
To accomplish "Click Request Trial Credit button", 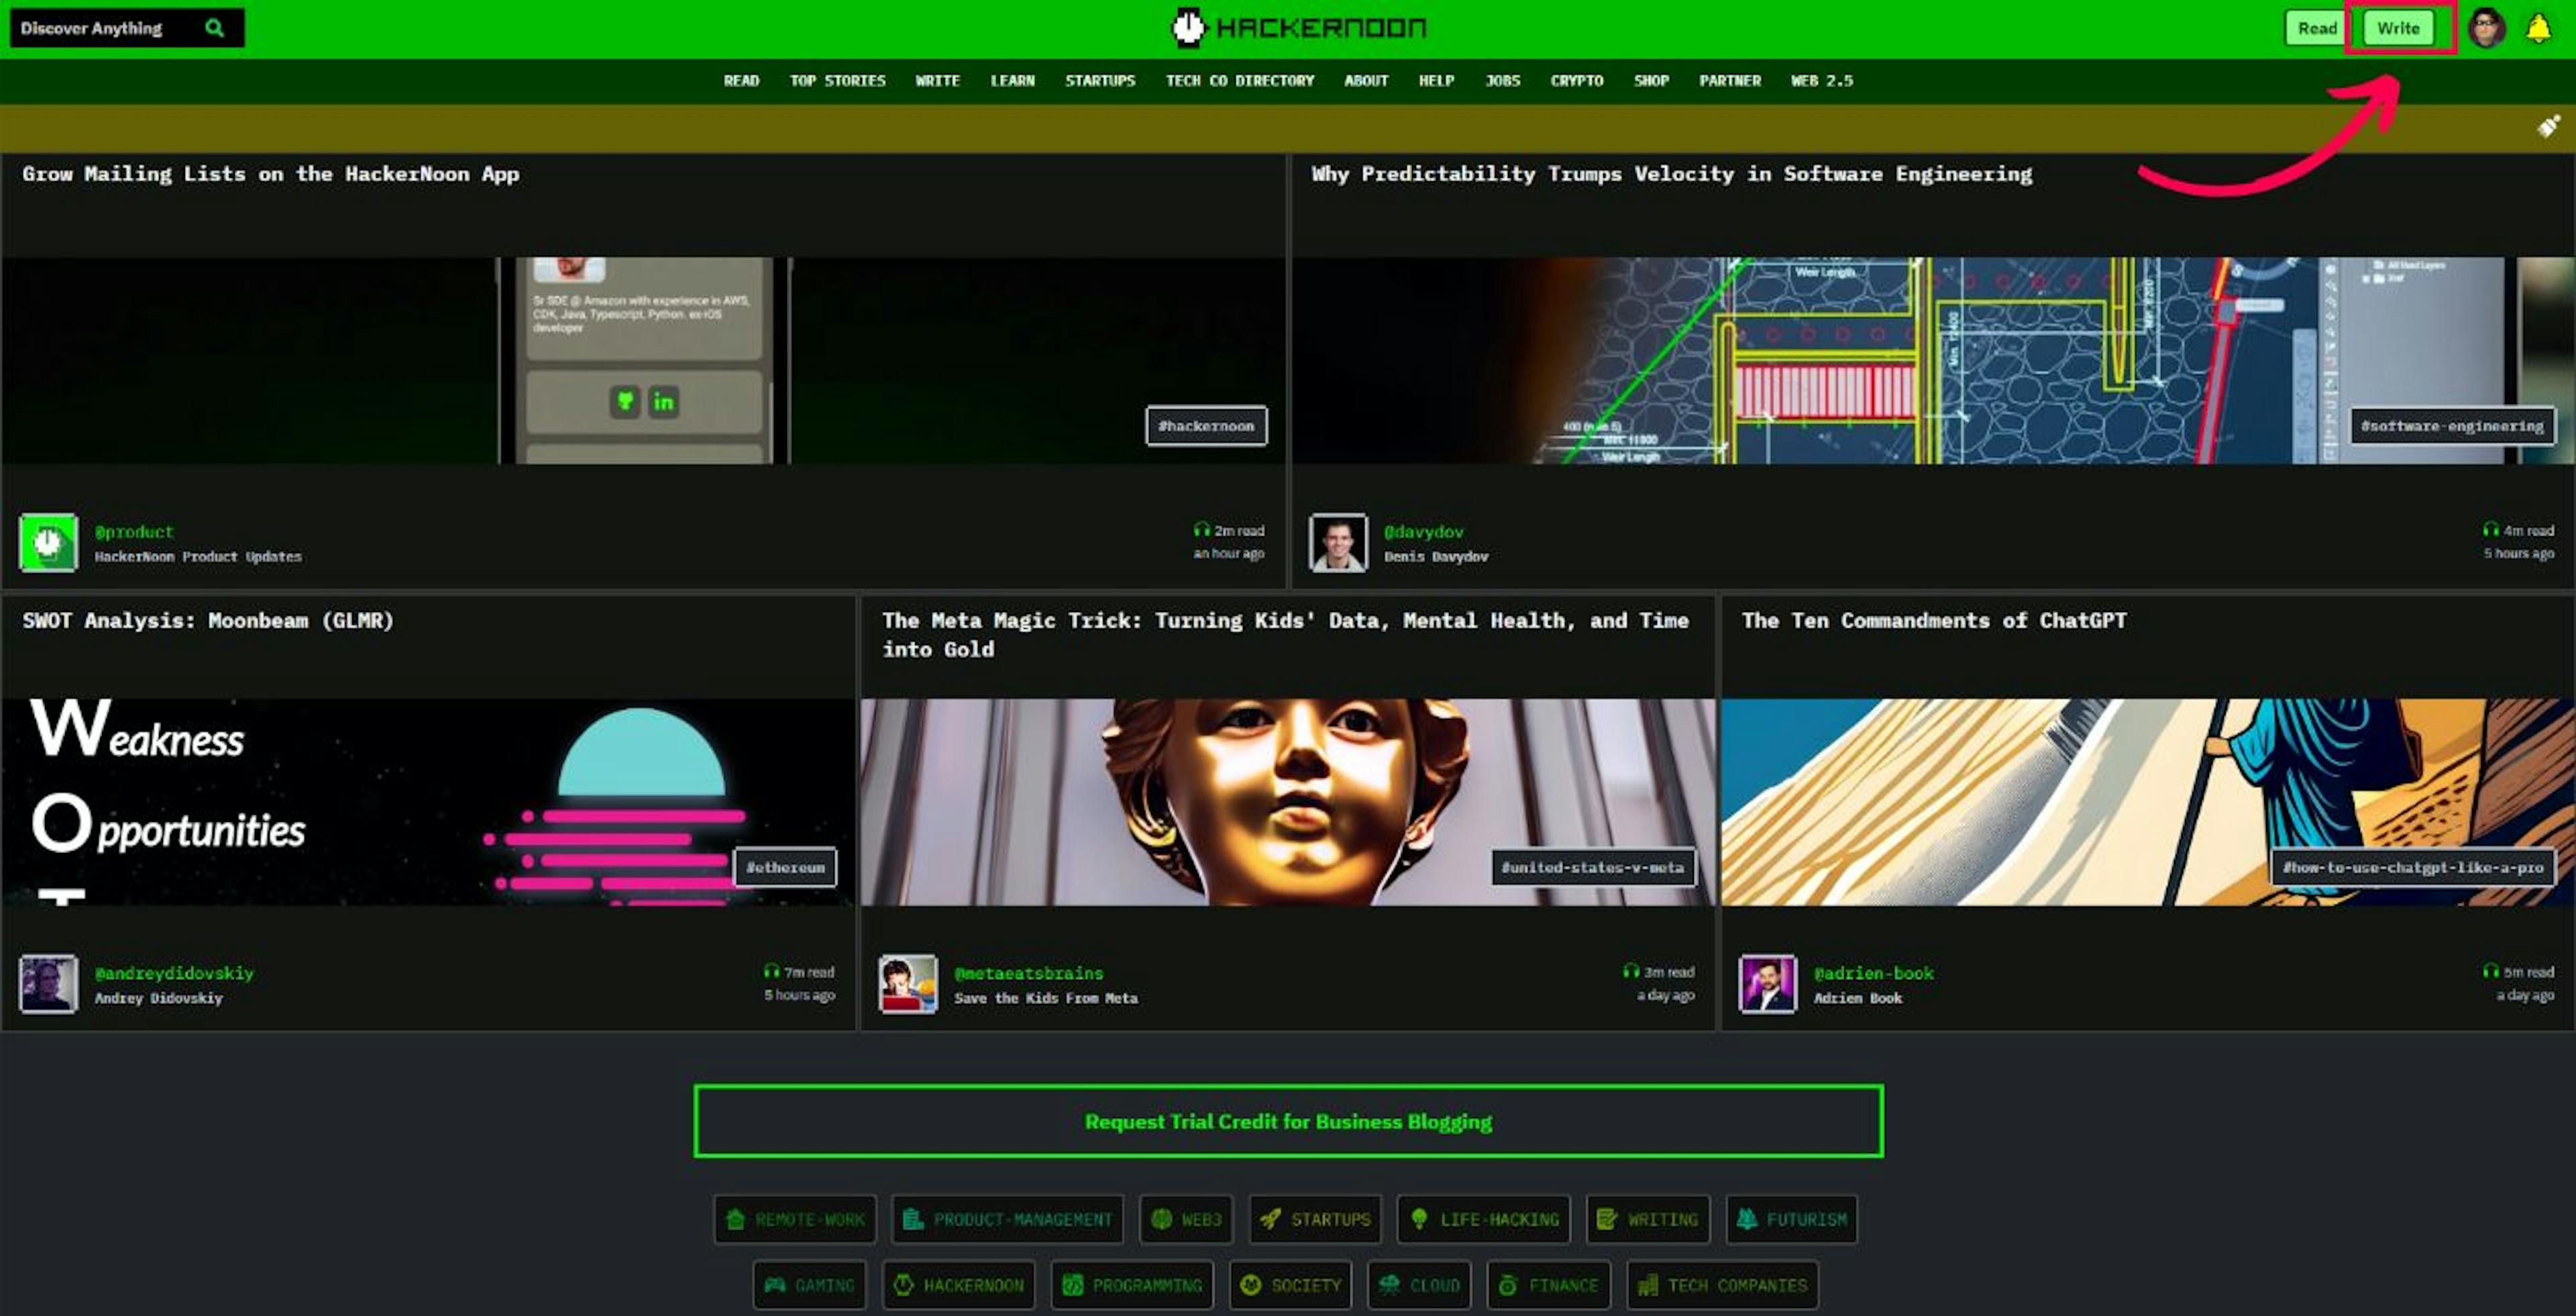I will pyautogui.click(x=1288, y=1121).
